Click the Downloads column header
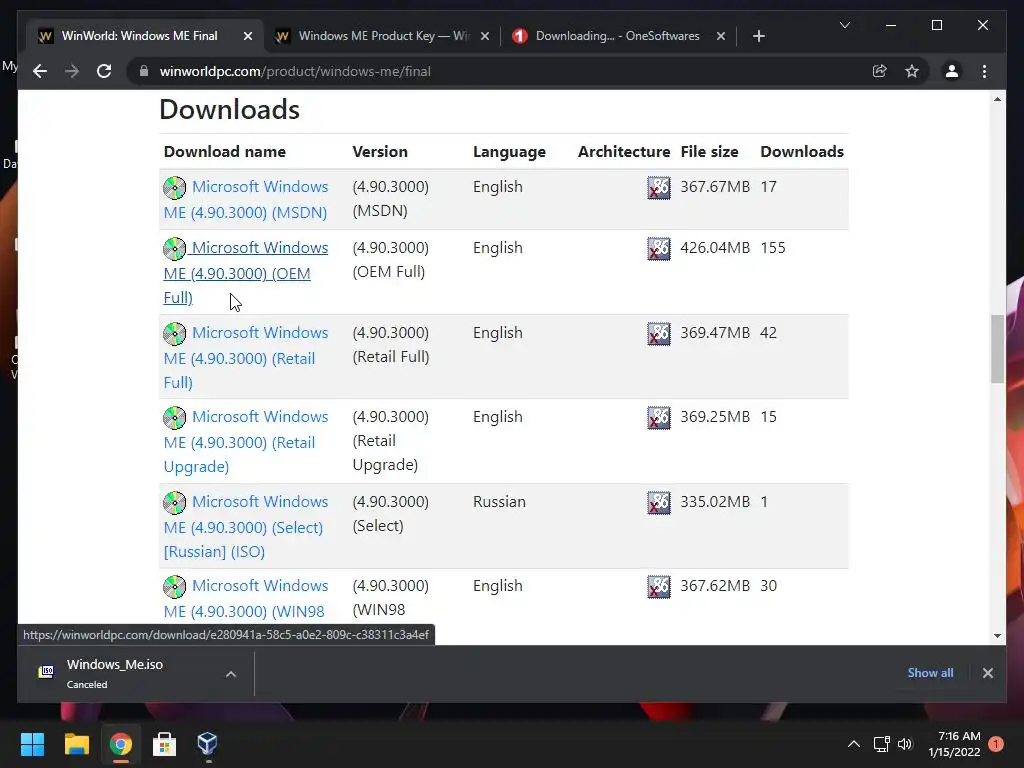 point(802,152)
